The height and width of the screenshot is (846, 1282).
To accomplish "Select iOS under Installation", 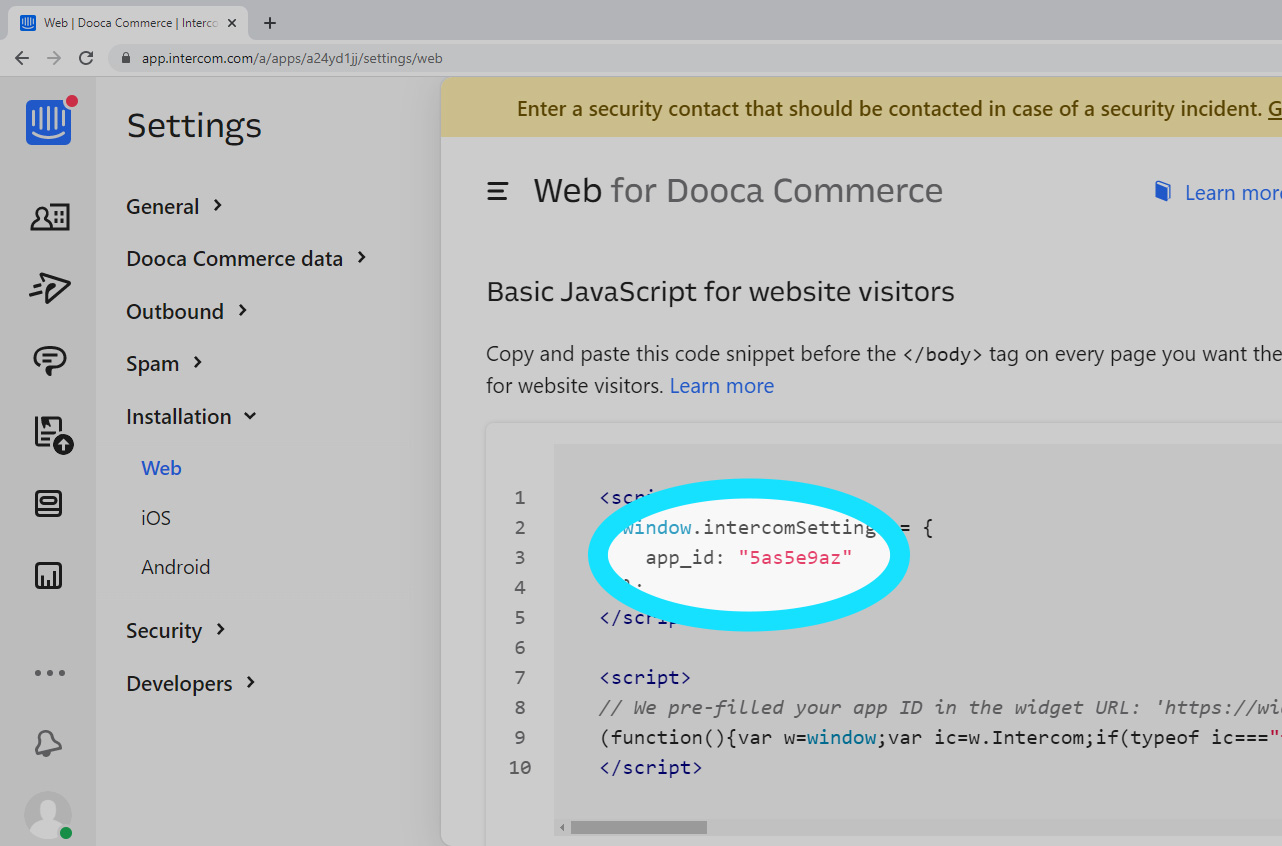I will pyautogui.click(x=156, y=518).
